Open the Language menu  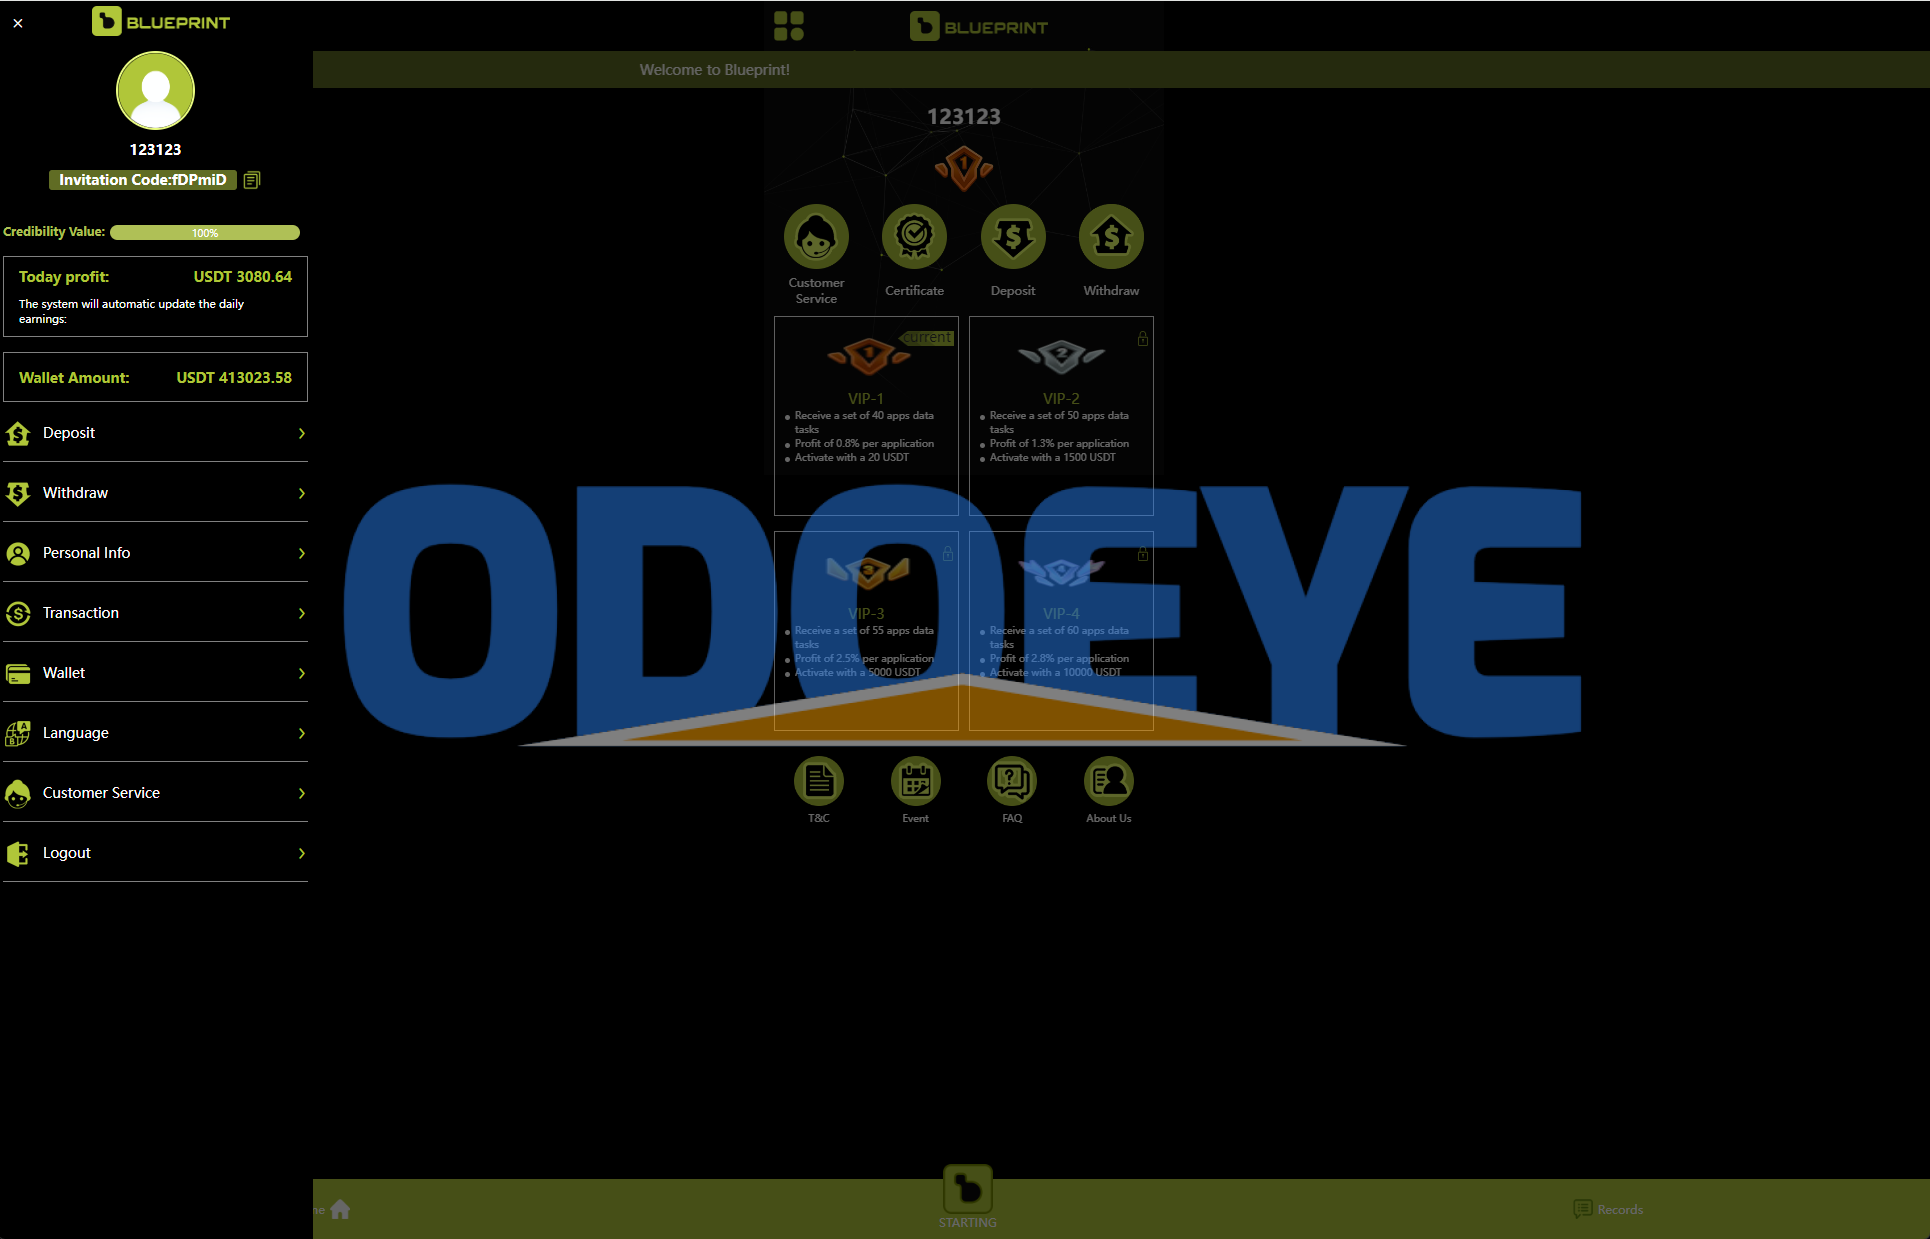[x=159, y=733]
